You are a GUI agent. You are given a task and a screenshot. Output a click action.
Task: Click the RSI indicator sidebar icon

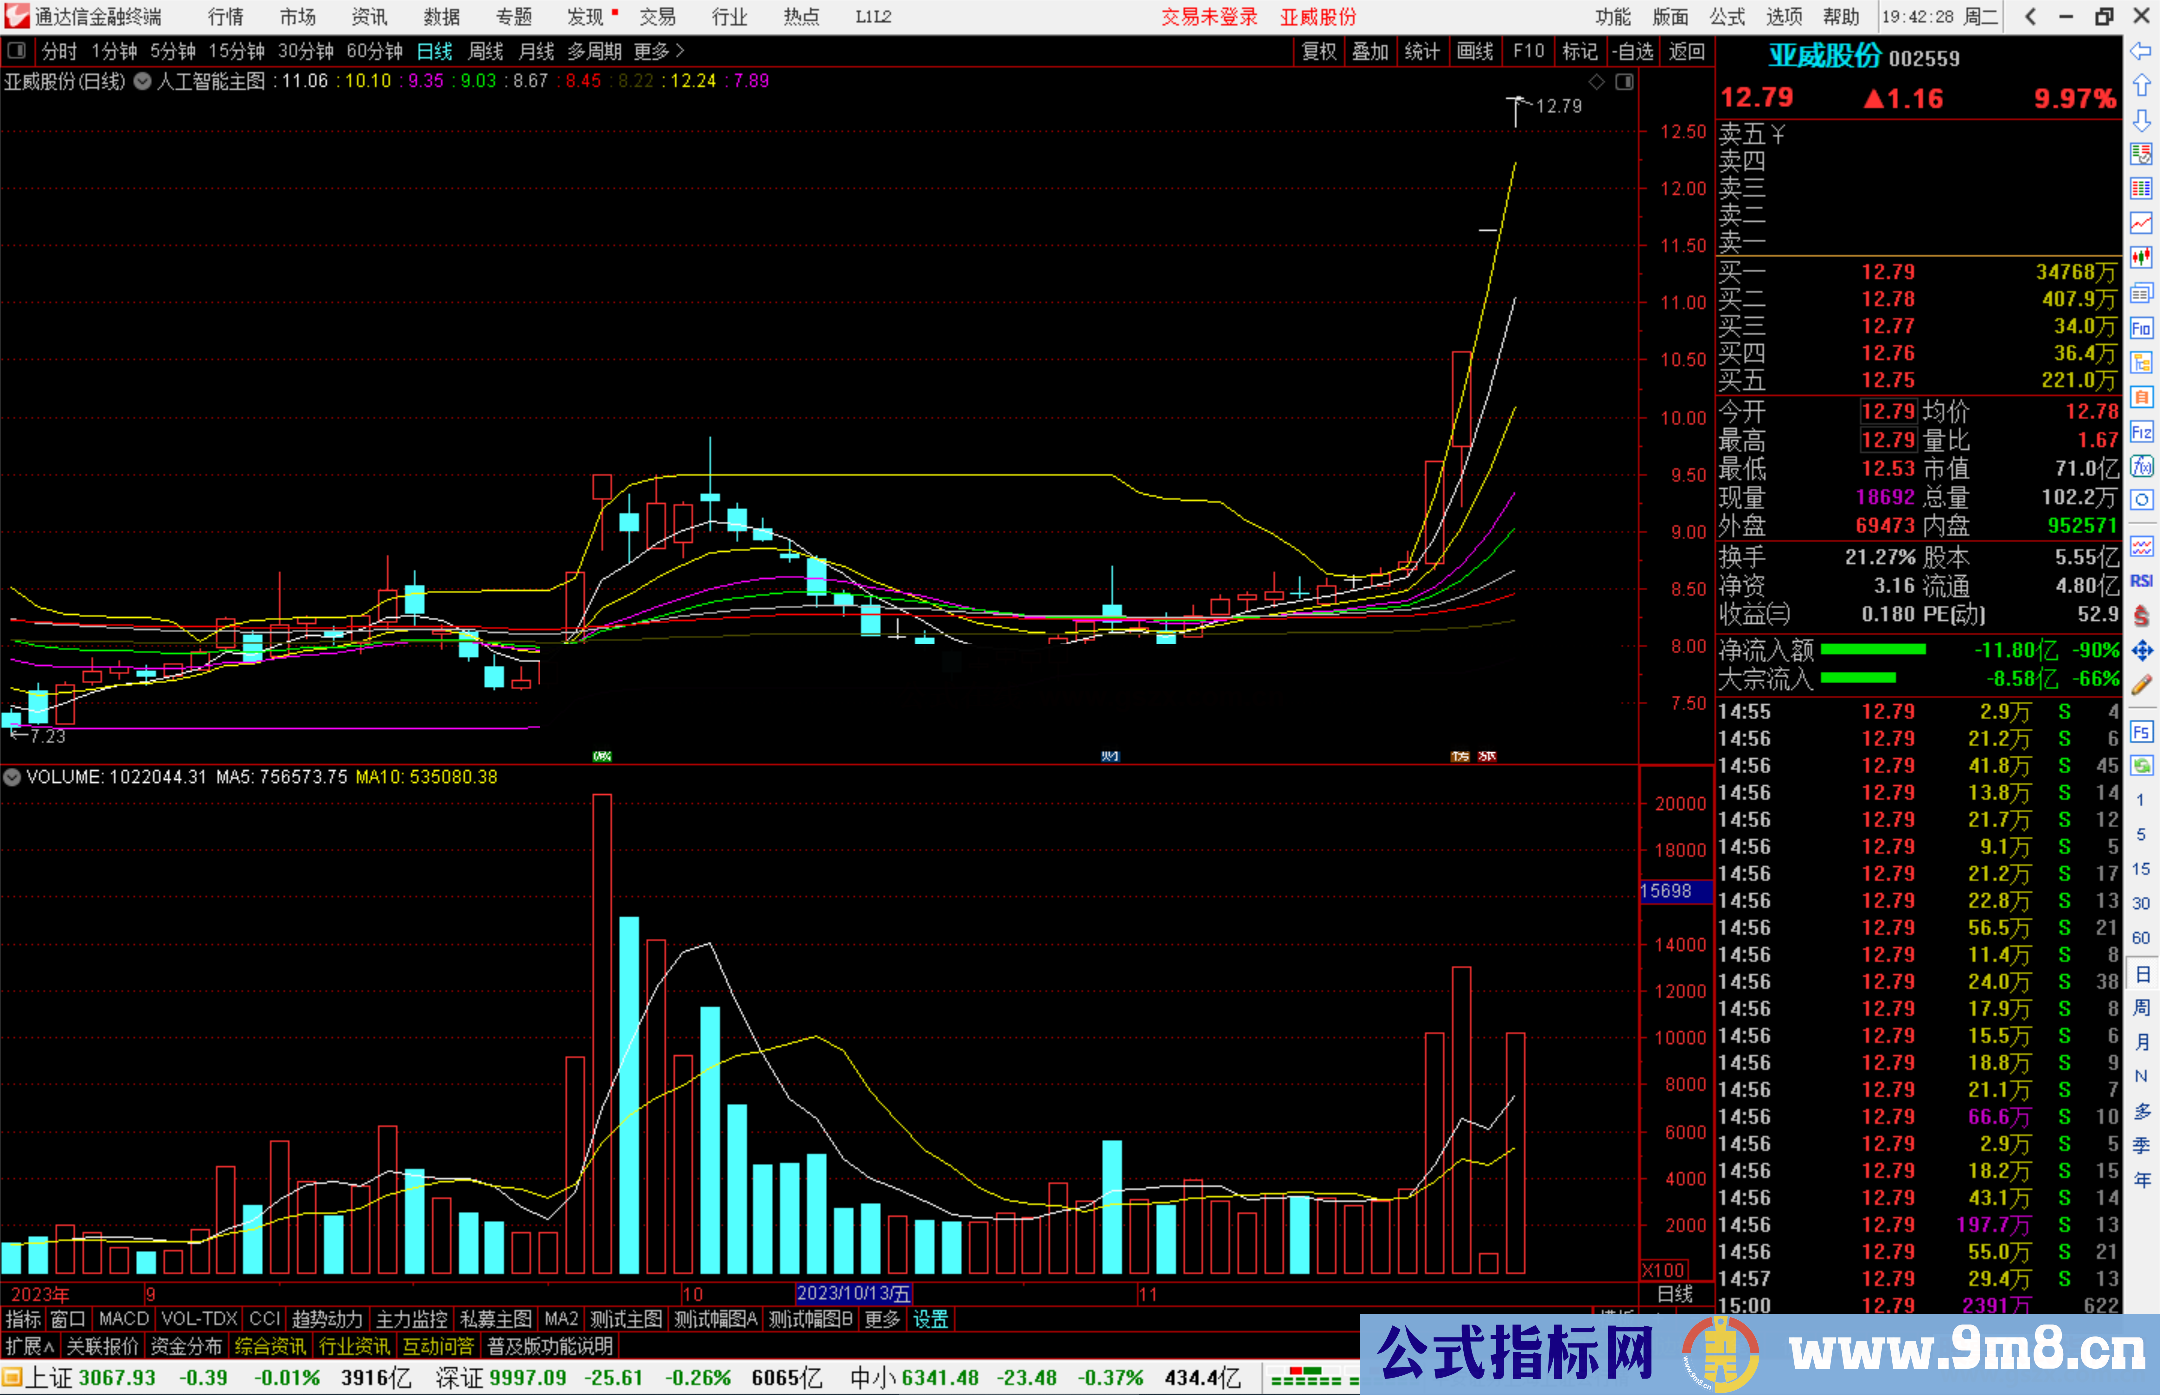(2141, 581)
